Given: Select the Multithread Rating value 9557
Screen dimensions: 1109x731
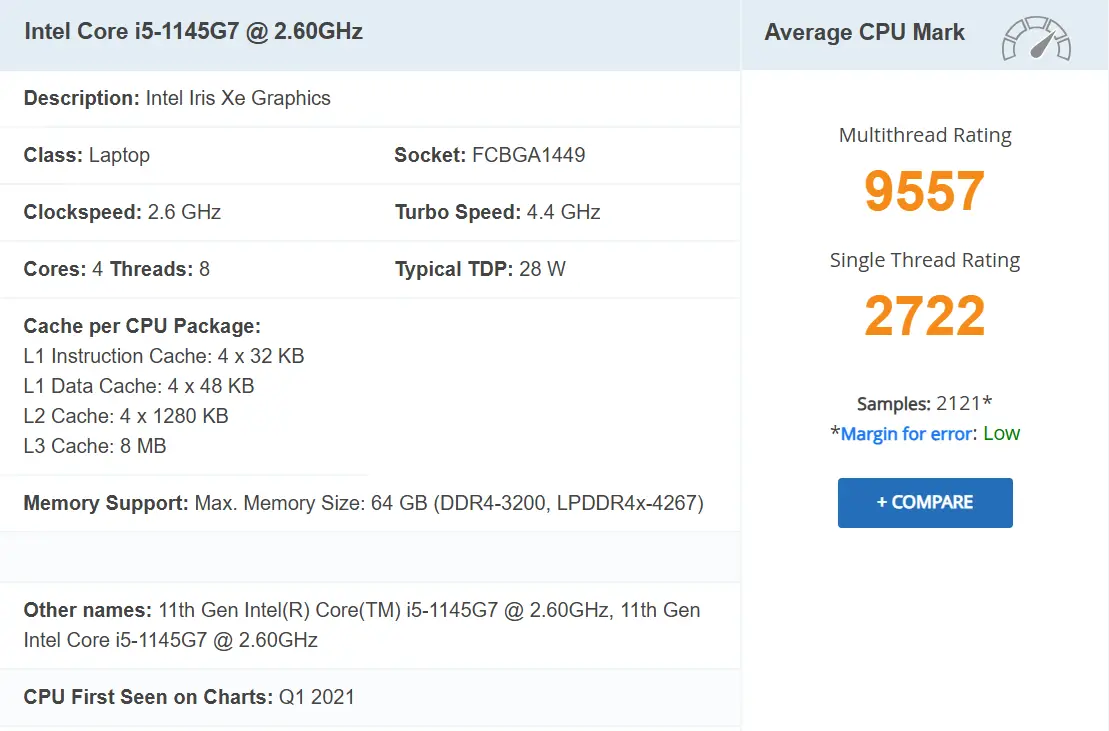Looking at the screenshot, I should click(924, 191).
